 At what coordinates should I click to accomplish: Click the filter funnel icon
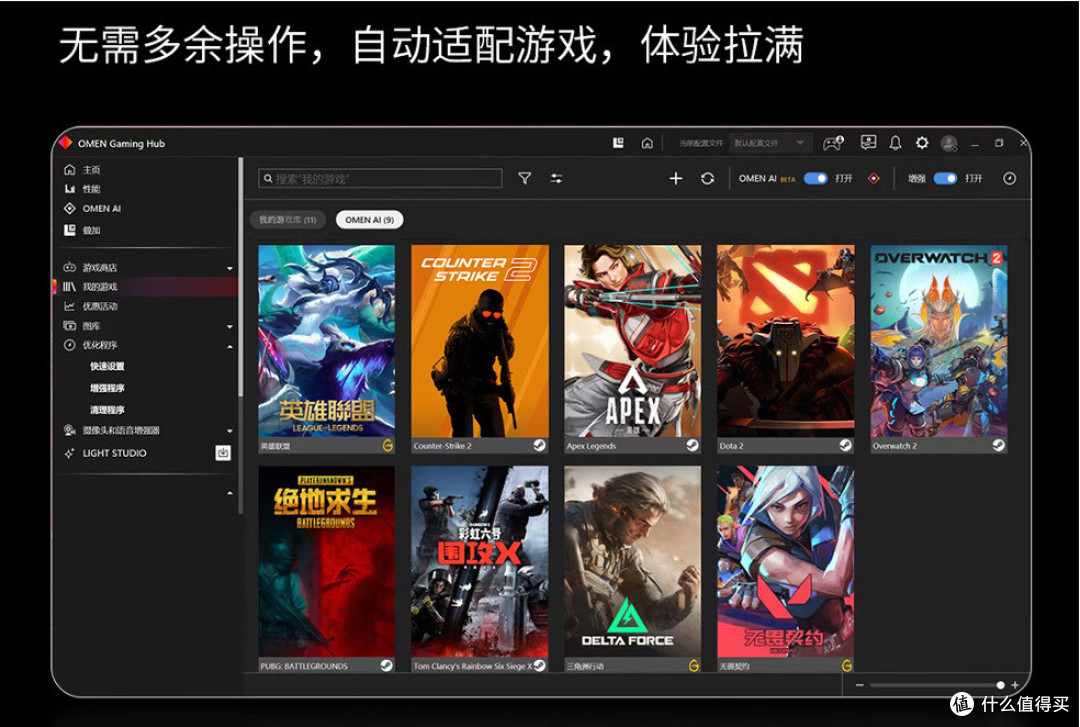click(x=525, y=178)
